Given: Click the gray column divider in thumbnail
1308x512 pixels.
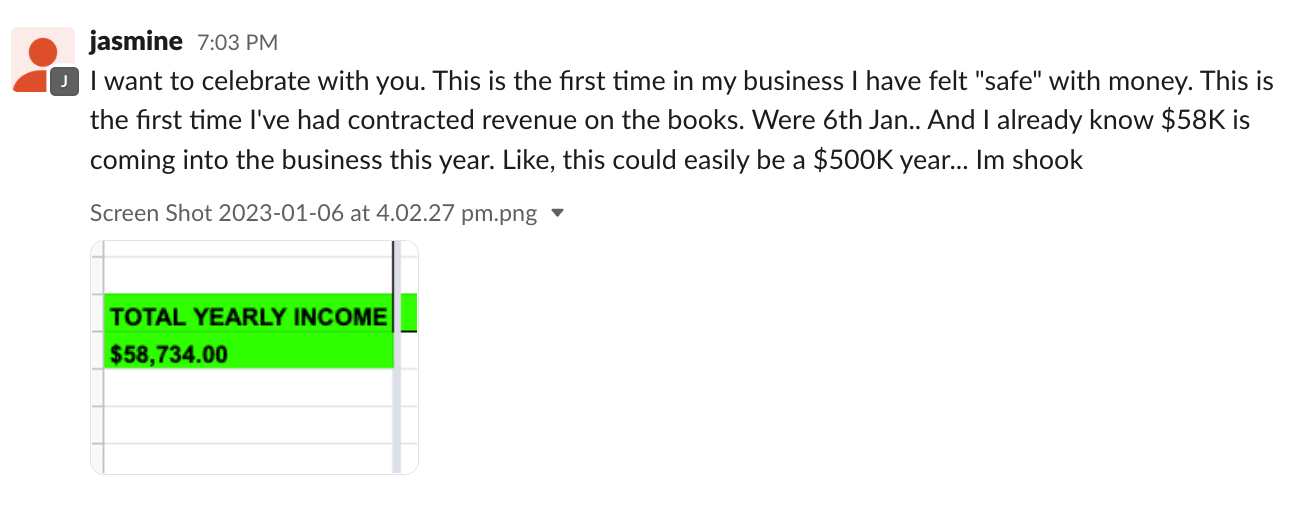Looking at the screenshot, I should click(x=397, y=357).
